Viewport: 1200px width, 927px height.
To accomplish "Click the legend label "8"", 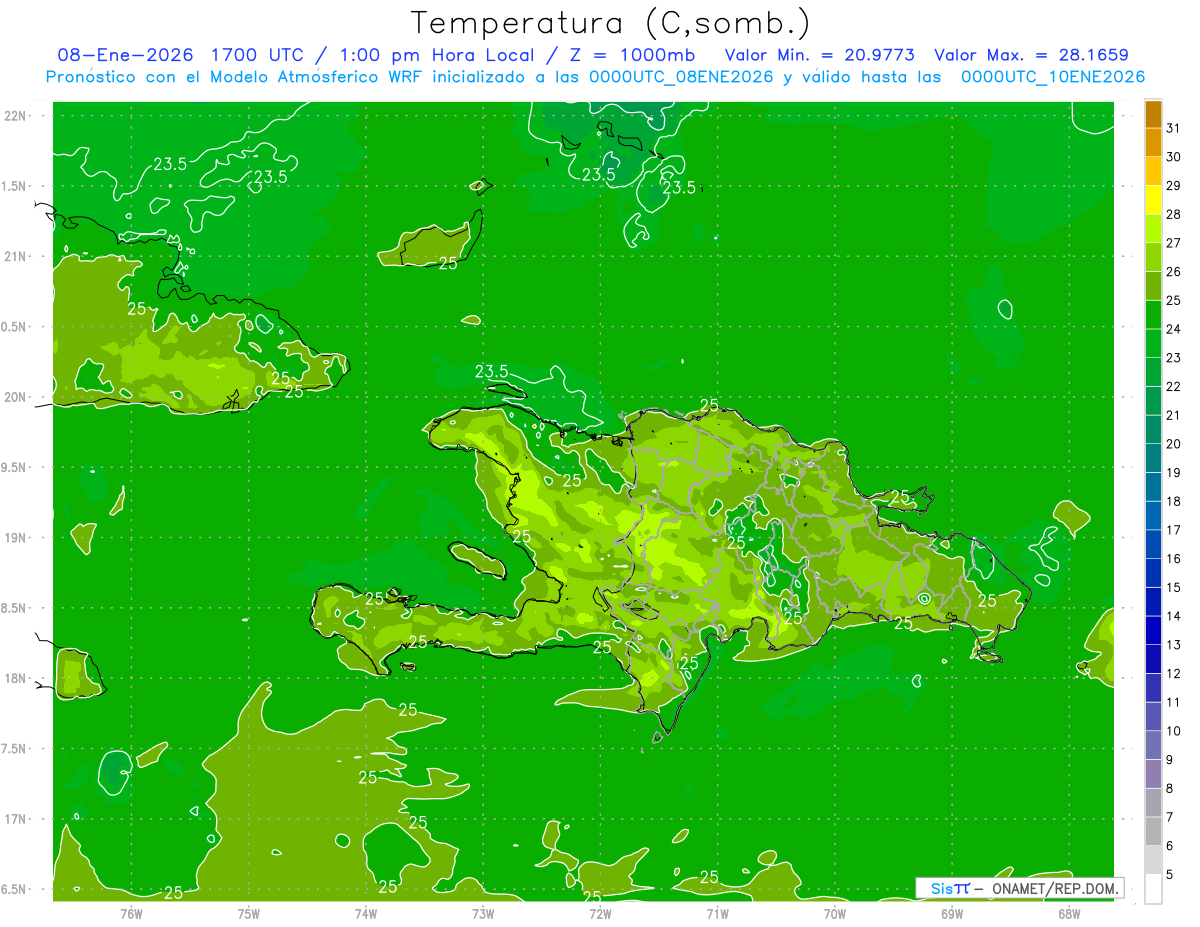I will click(x=1170, y=789).
